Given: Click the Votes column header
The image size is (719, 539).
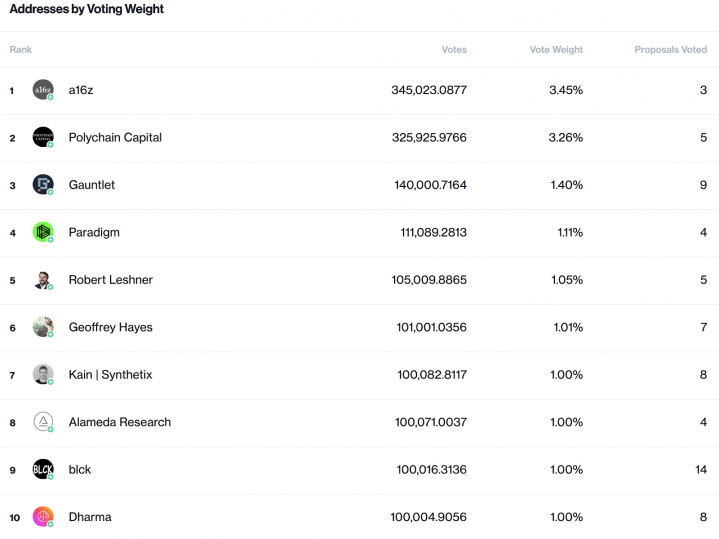Looking at the screenshot, I should (454, 50).
